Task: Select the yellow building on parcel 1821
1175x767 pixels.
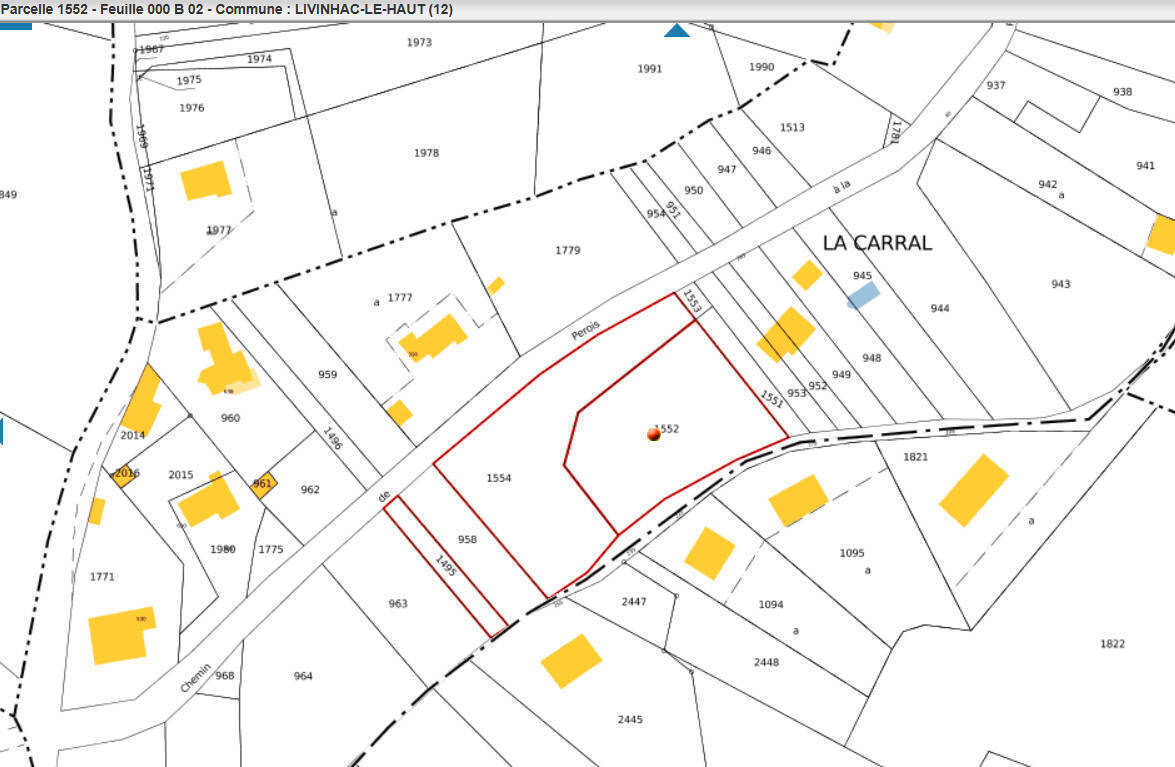Action: [973, 490]
